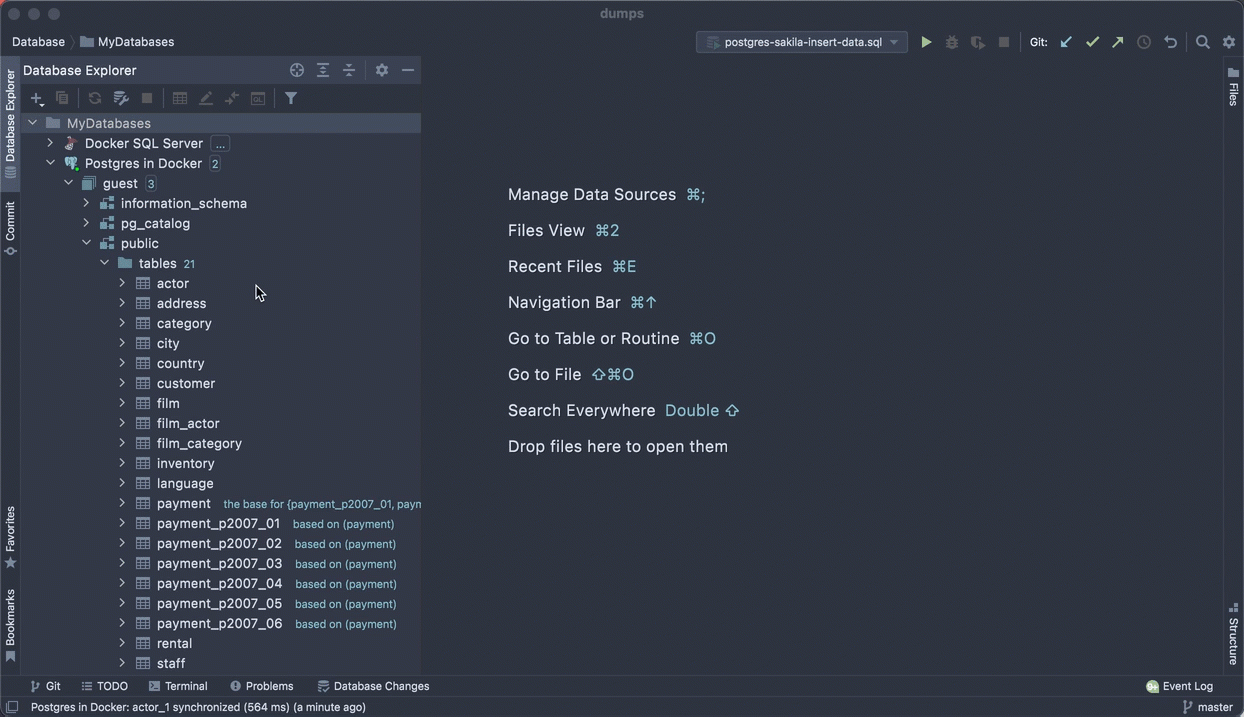Click the Git Push arrow
The image size is (1244, 717).
click(1118, 42)
